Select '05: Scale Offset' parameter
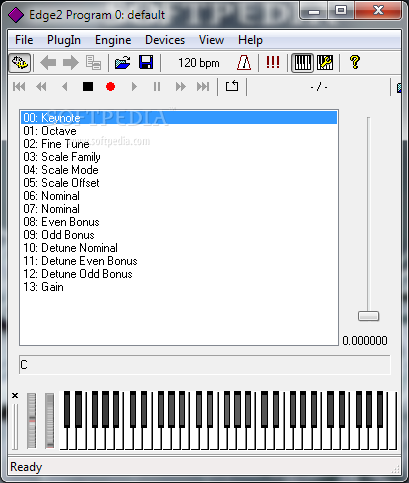 point(179,183)
